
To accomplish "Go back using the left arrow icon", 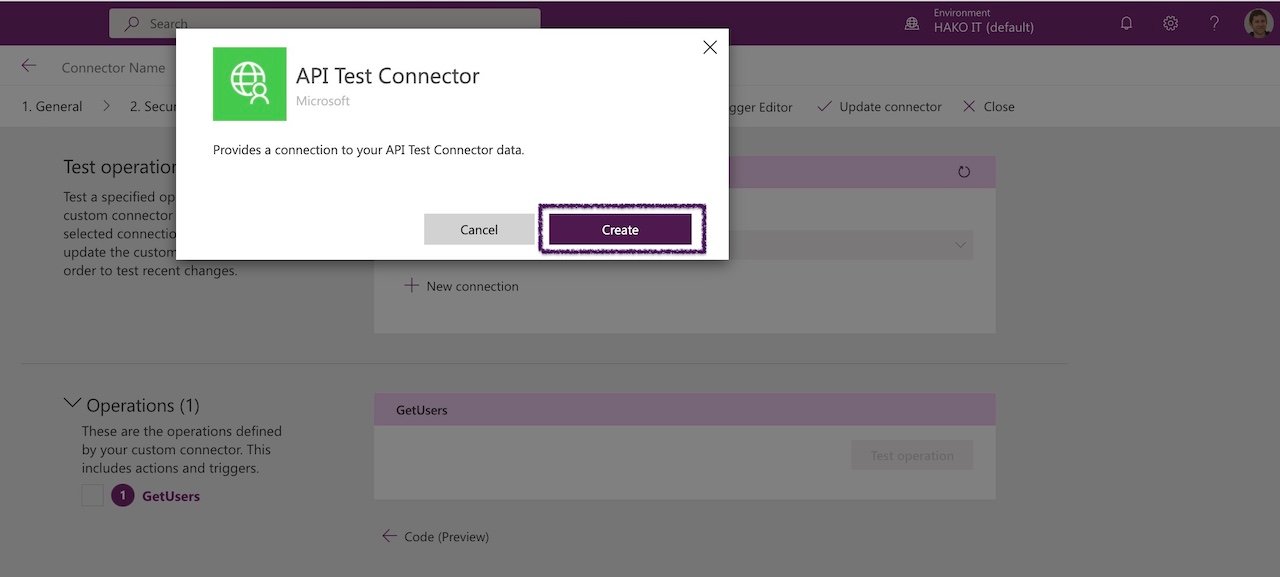I will (x=29, y=66).
